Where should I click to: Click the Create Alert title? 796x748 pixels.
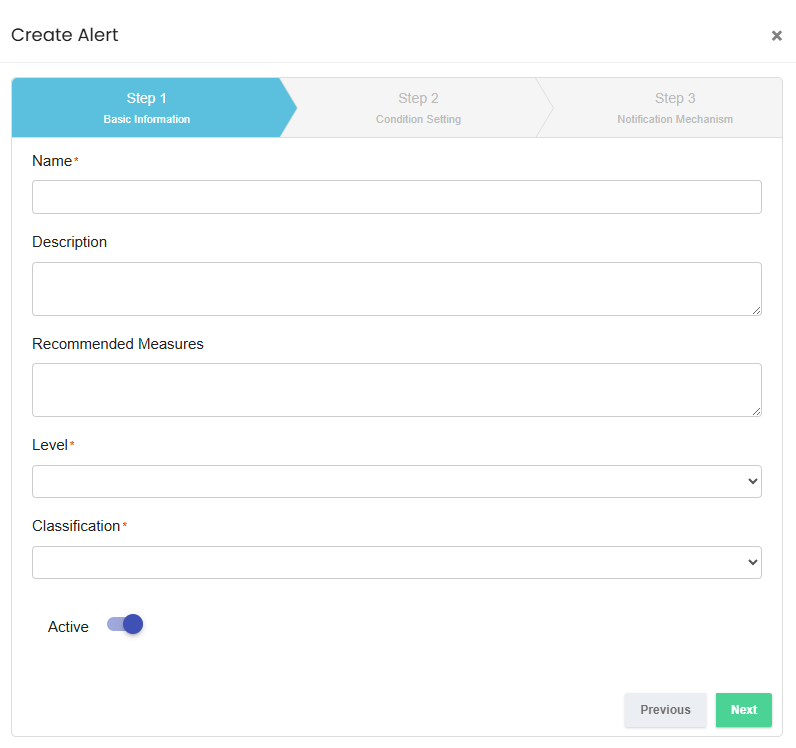pyautogui.click(x=64, y=35)
